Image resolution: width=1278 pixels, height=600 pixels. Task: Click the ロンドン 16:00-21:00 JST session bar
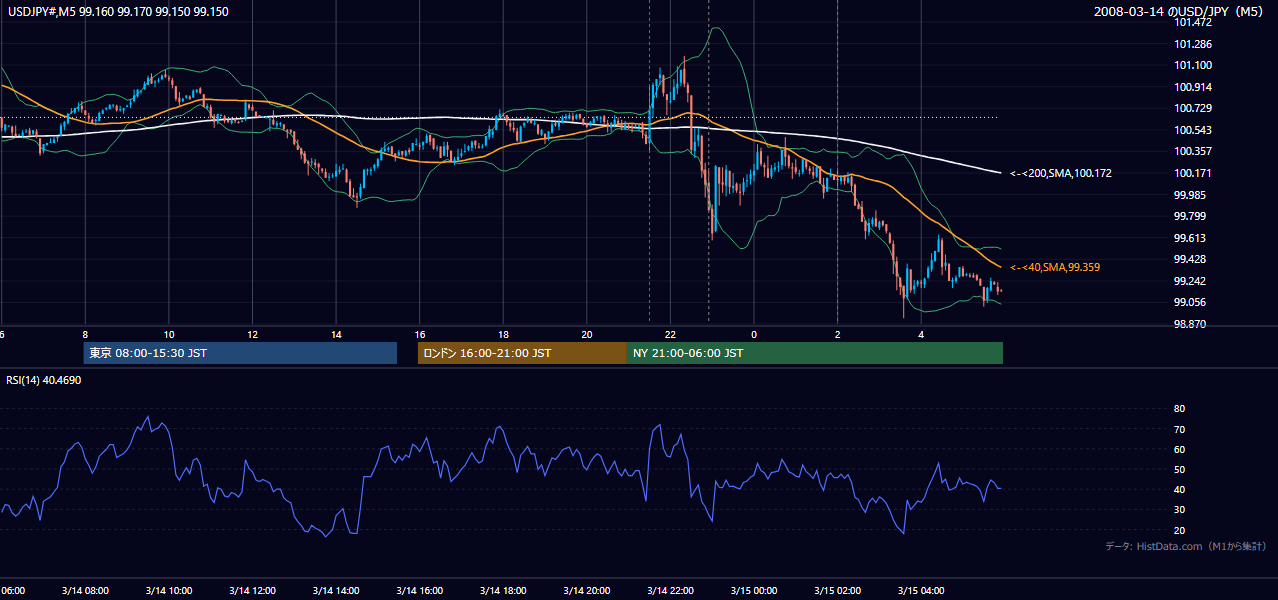point(522,353)
